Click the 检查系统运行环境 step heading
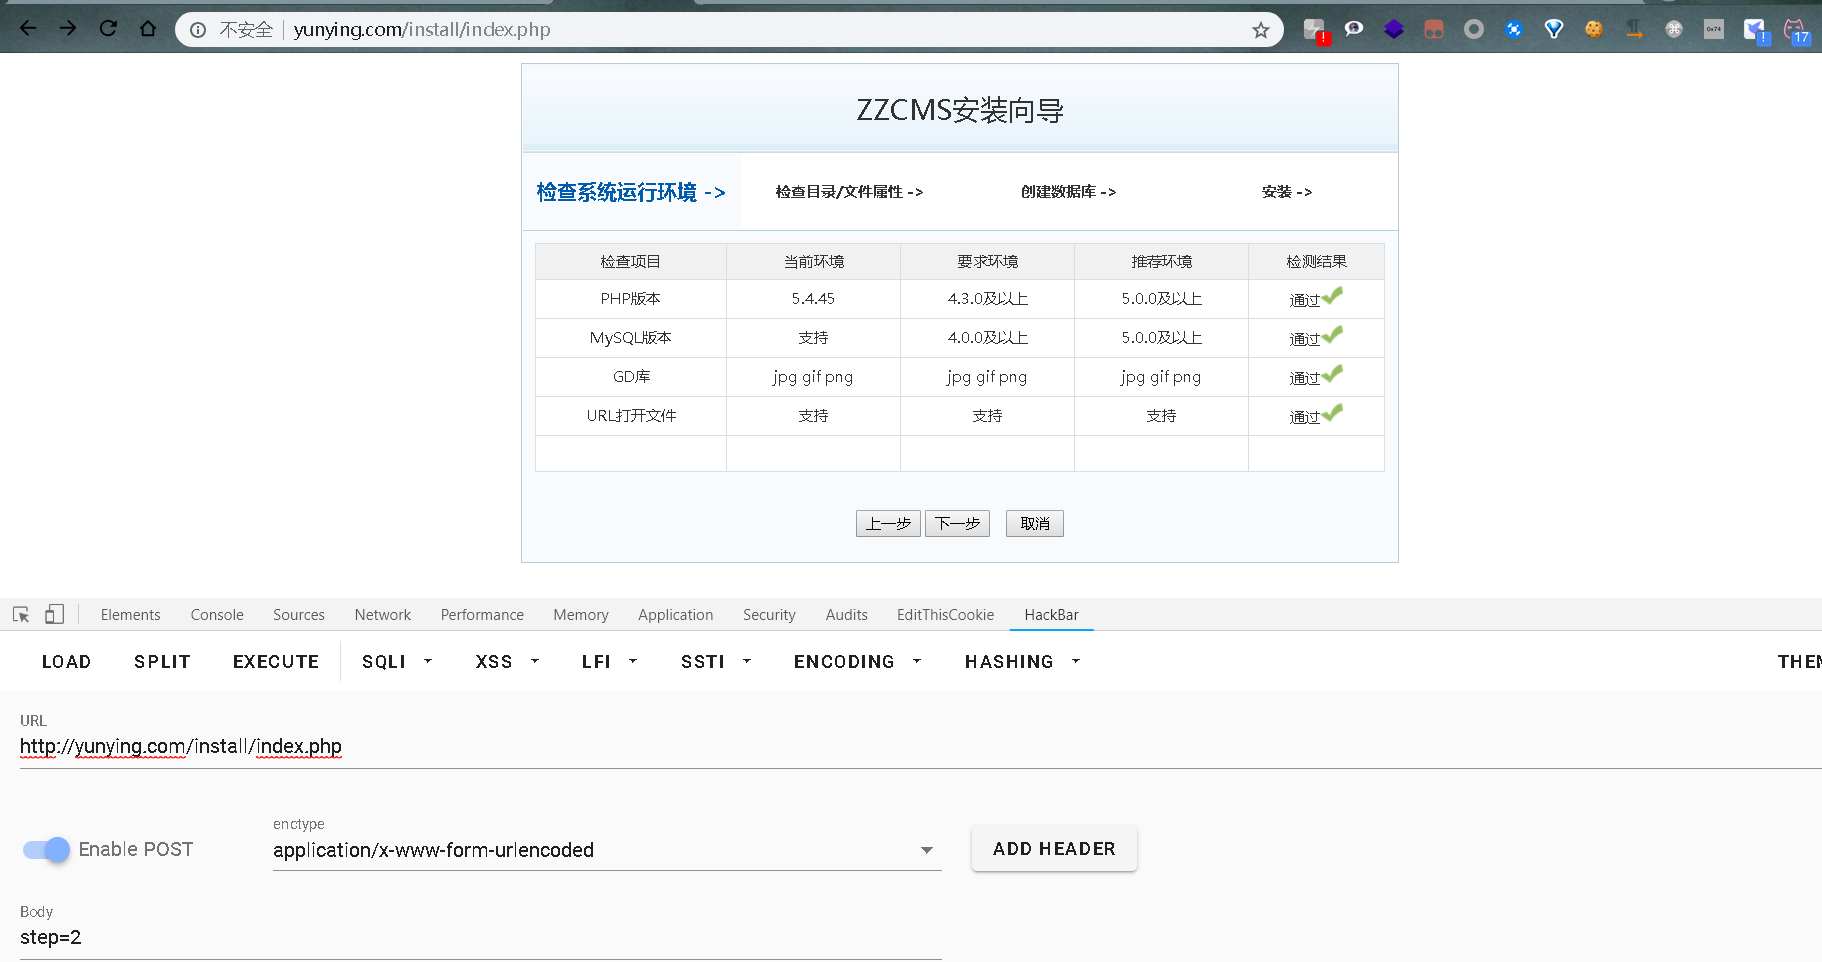Screen dimensions: 1822x962 point(631,192)
